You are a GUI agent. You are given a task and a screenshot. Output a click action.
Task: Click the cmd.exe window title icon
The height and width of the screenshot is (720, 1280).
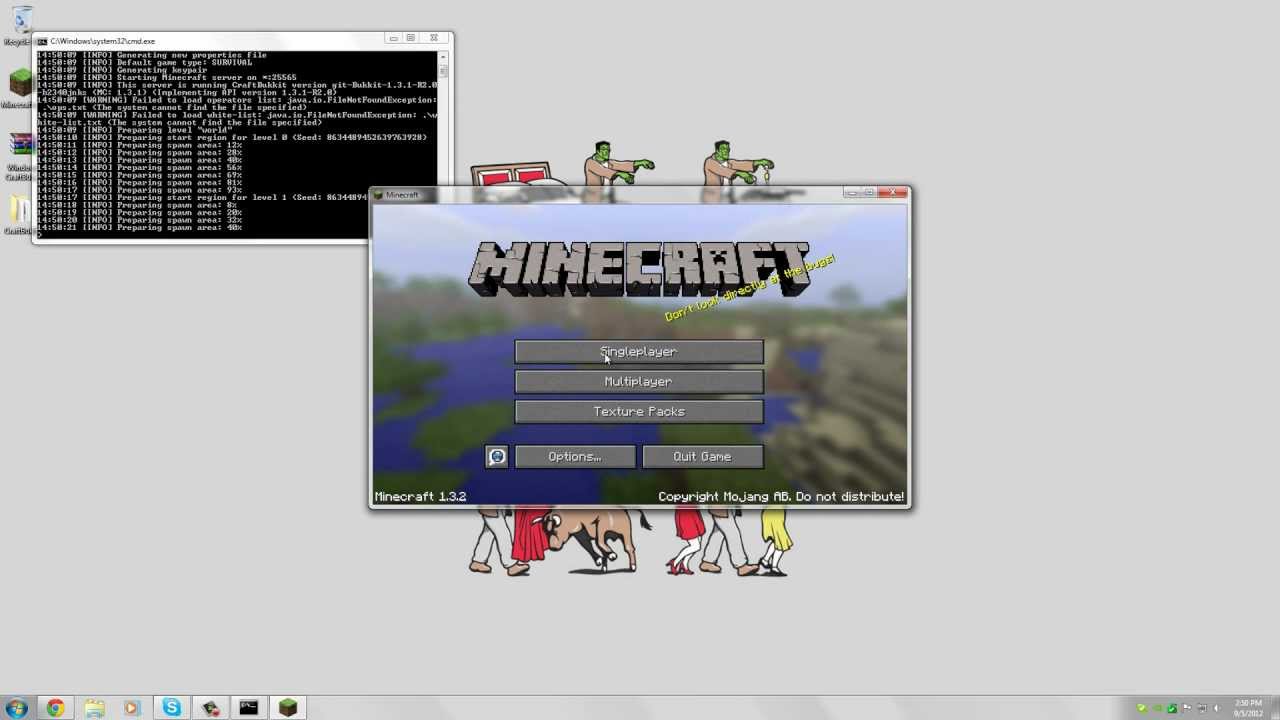click(42, 41)
